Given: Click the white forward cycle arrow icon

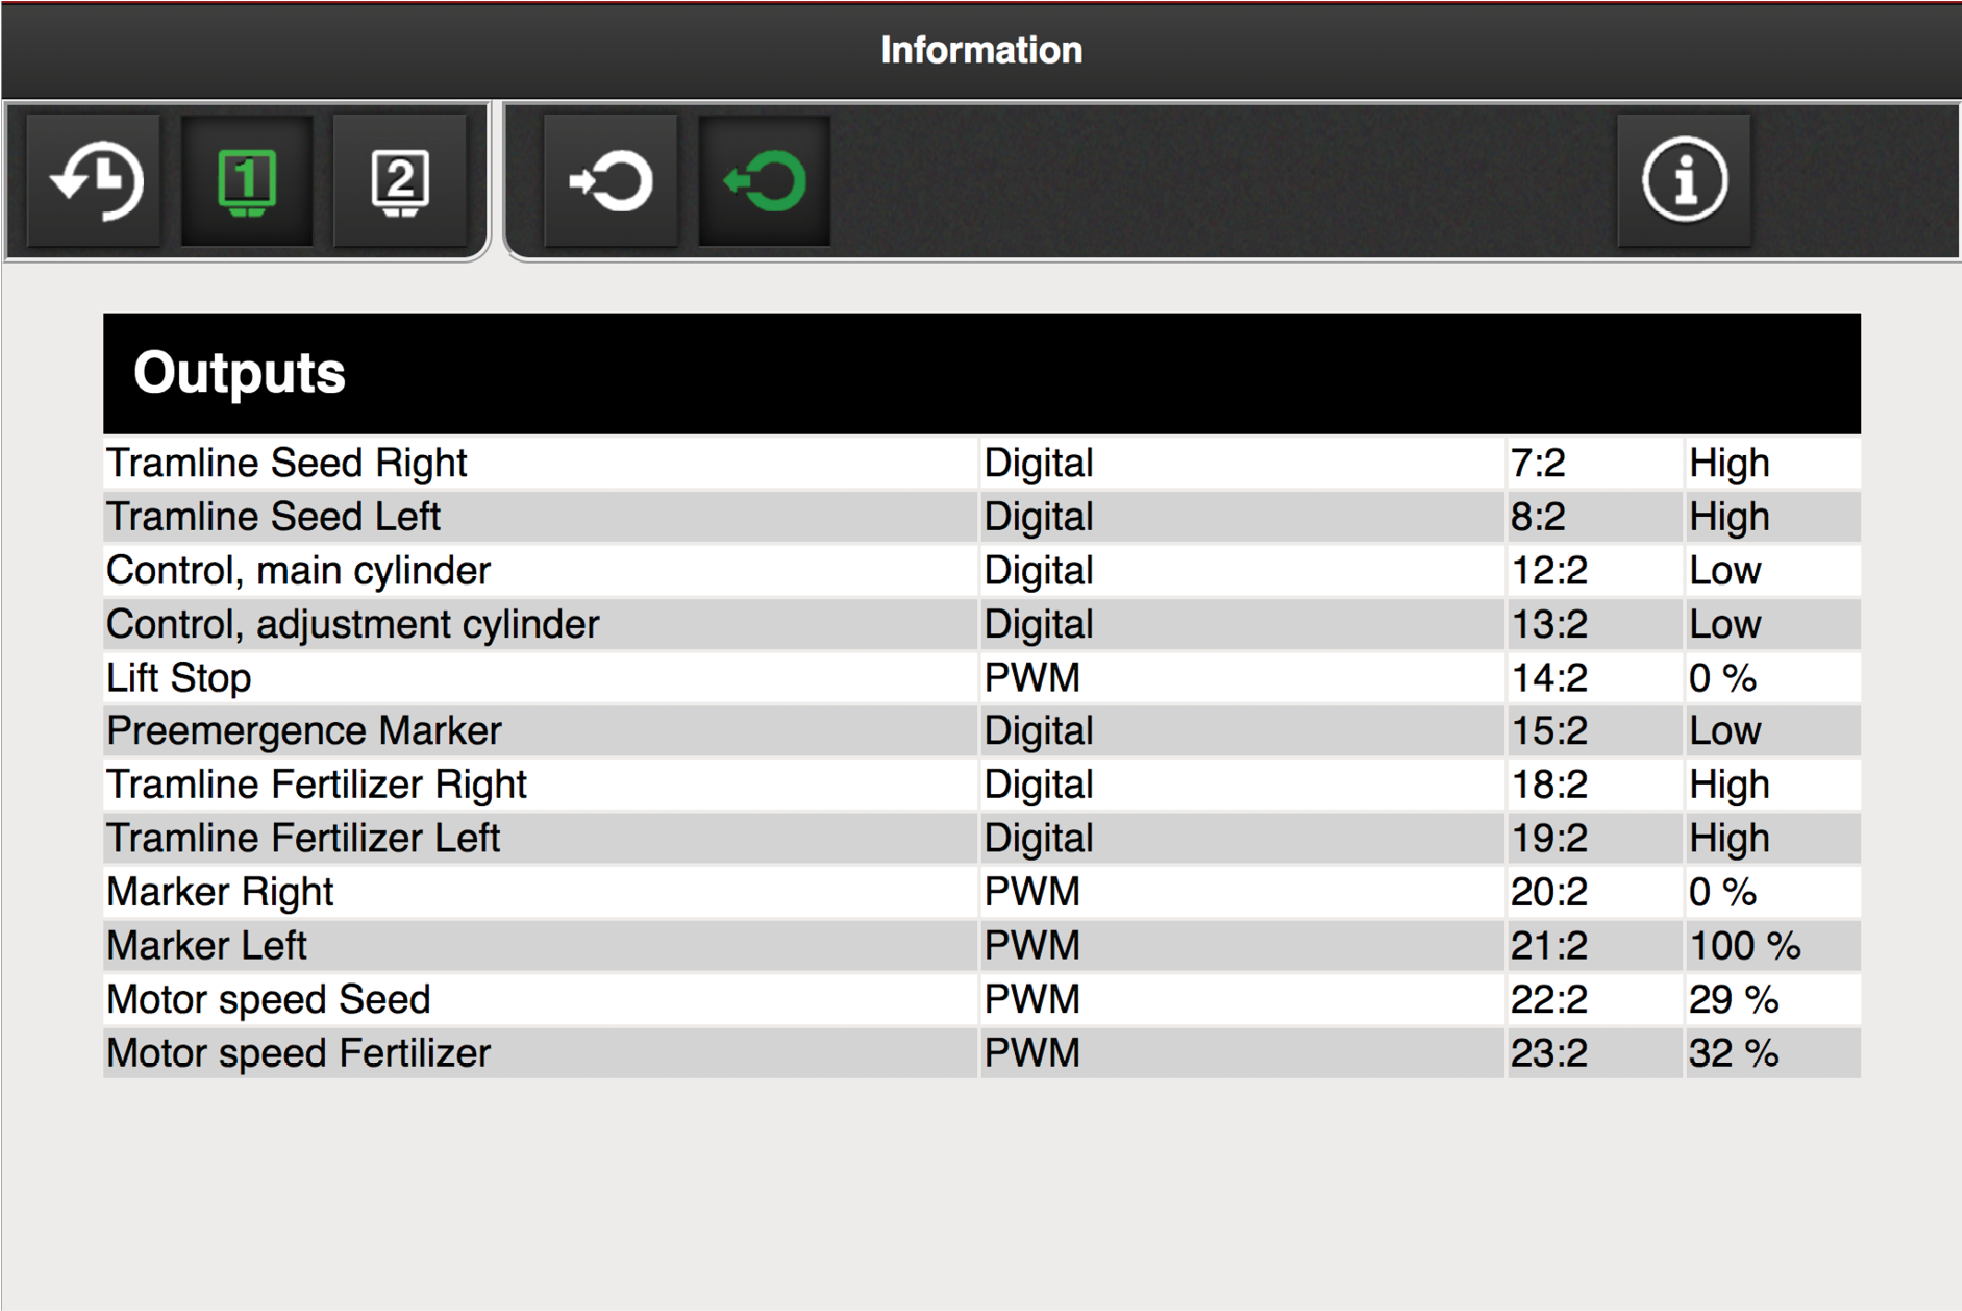Looking at the screenshot, I should coord(610,181).
